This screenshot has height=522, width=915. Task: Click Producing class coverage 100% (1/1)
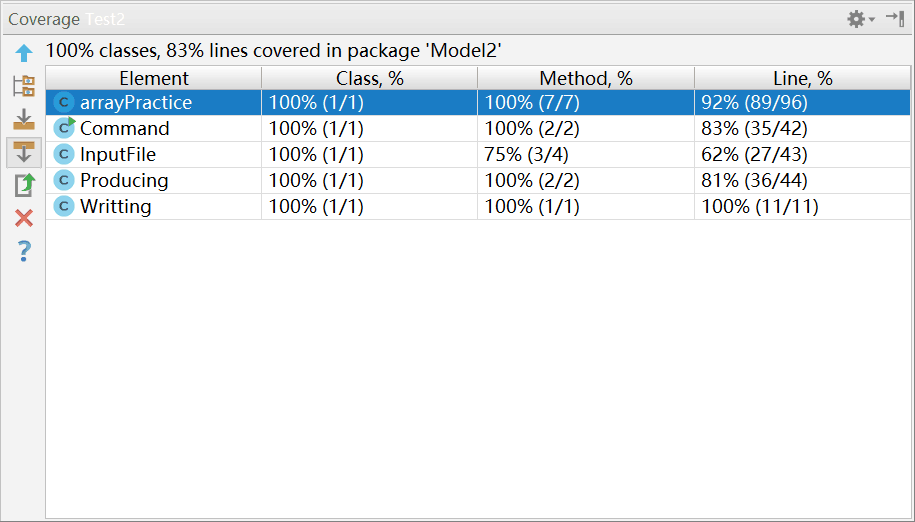click(x=370, y=180)
